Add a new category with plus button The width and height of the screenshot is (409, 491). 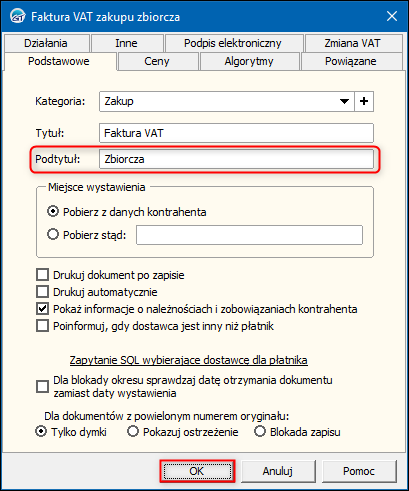click(x=364, y=101)
